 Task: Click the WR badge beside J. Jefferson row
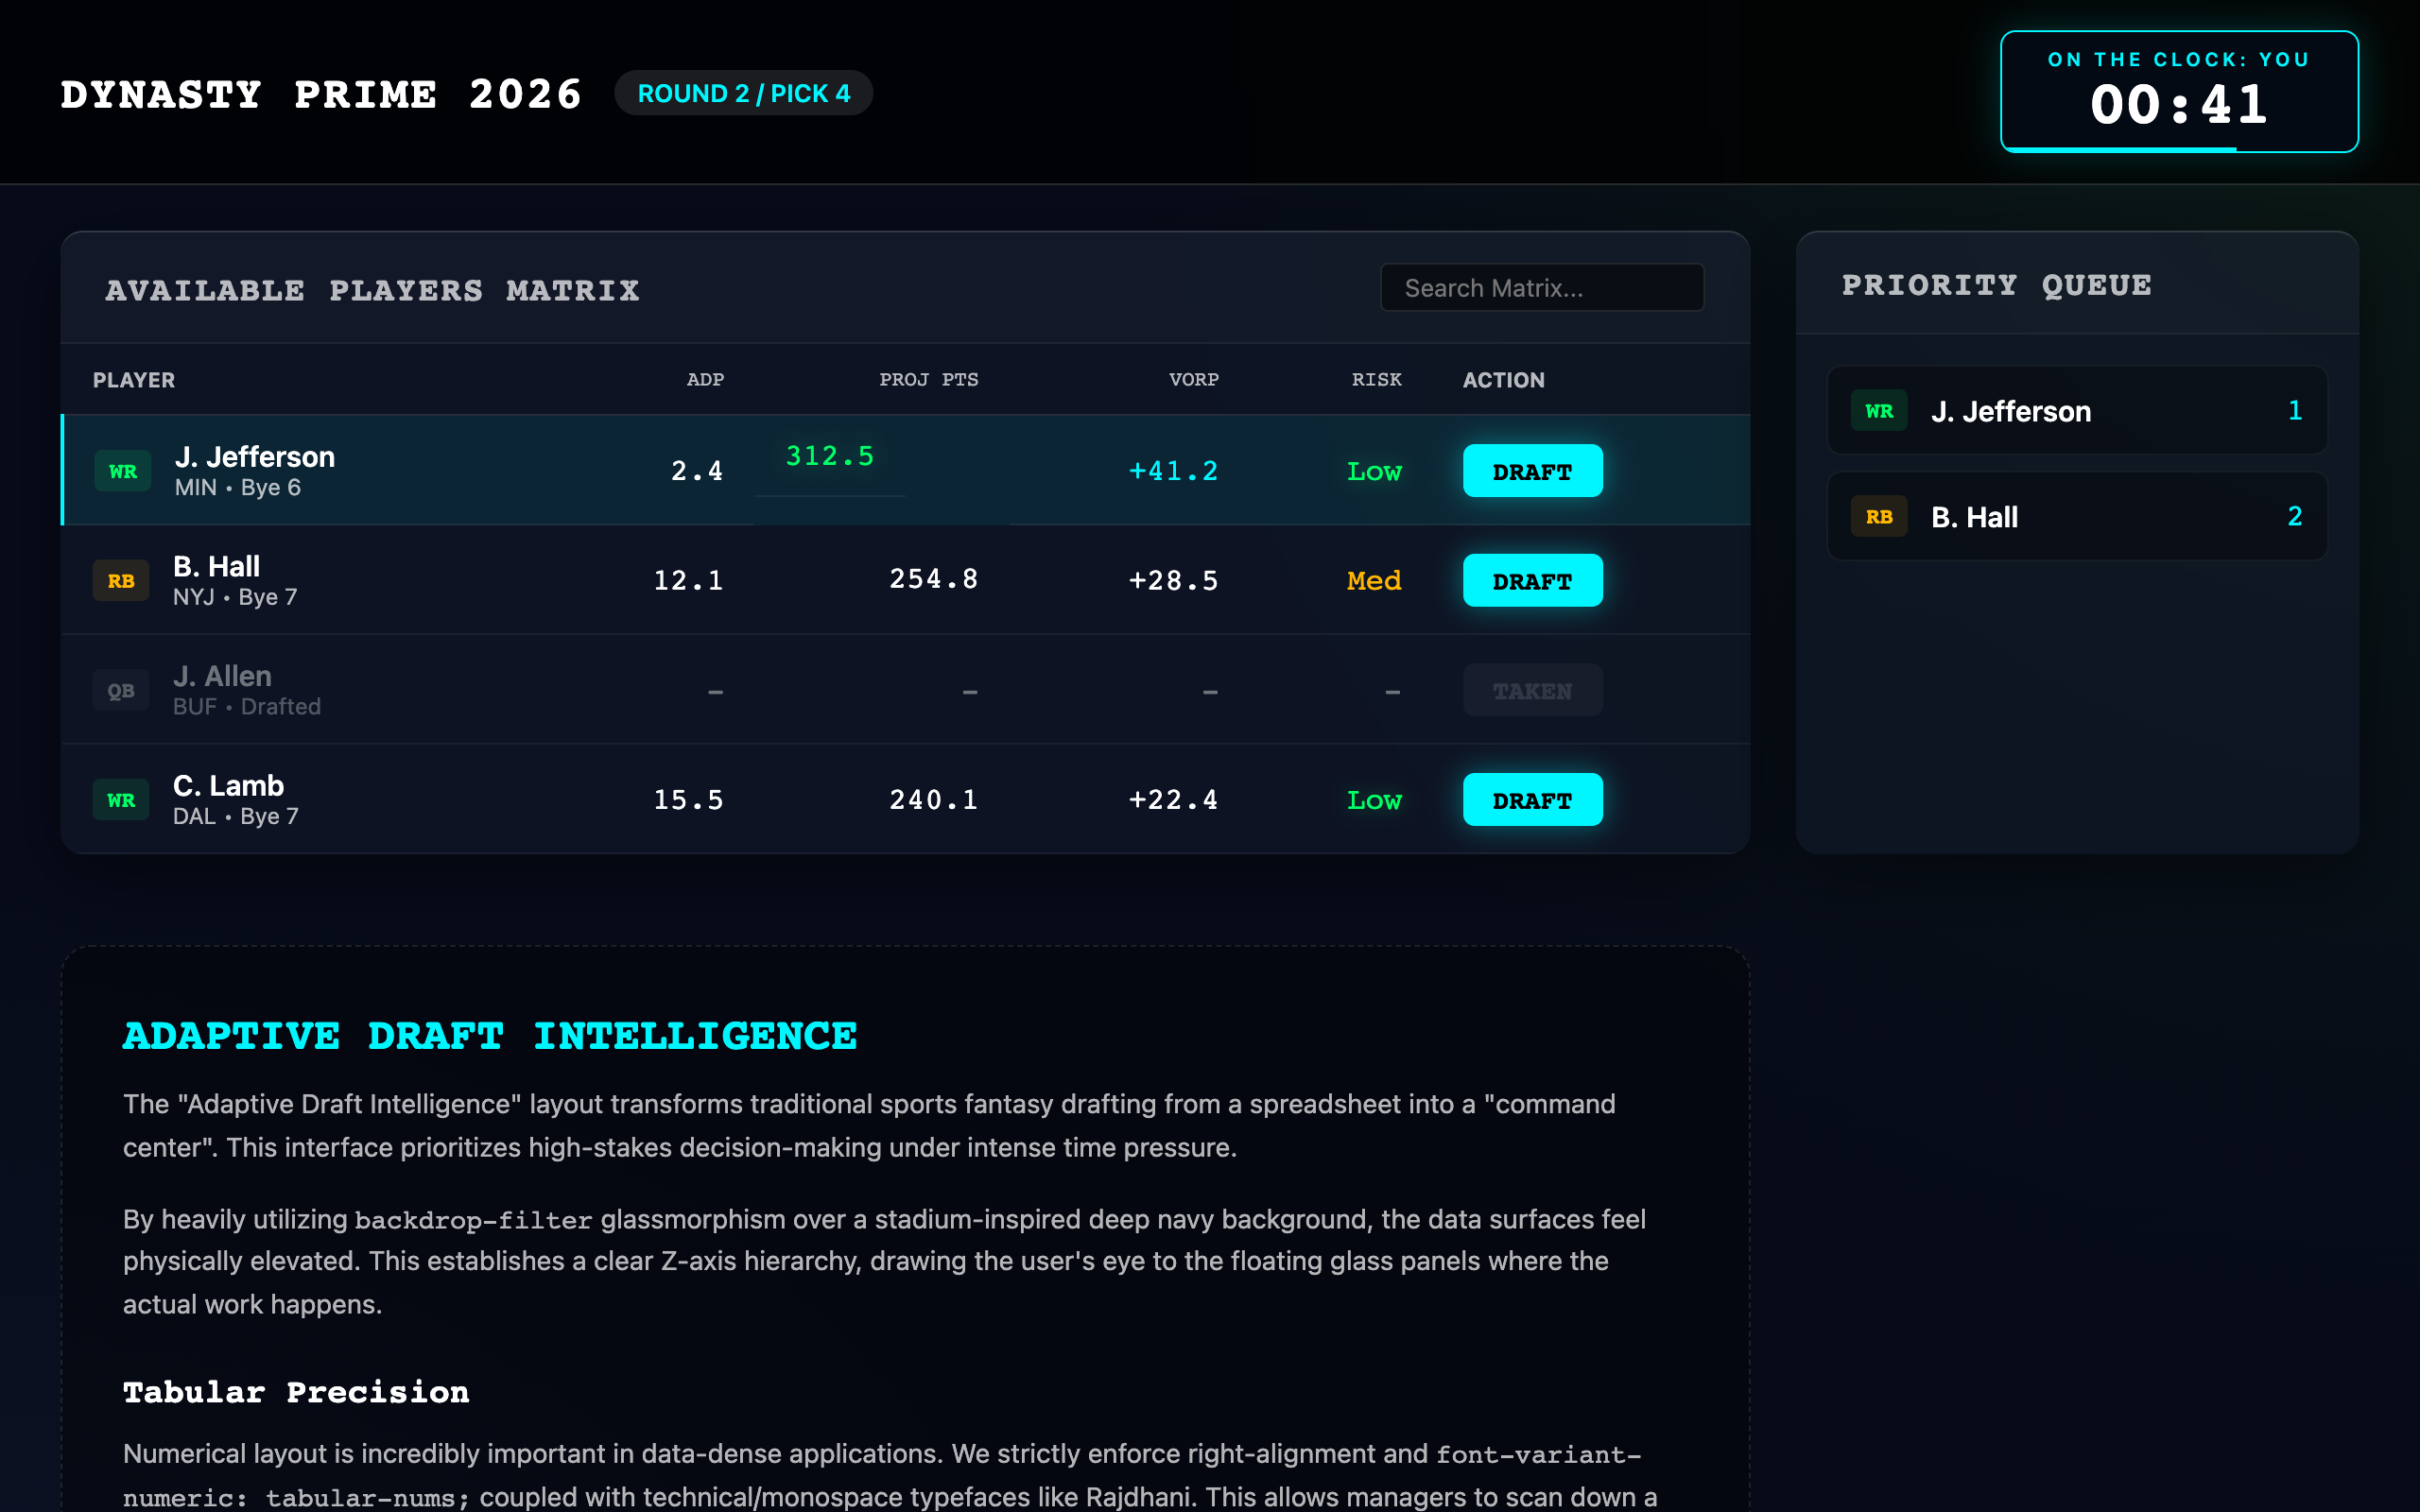122,471
